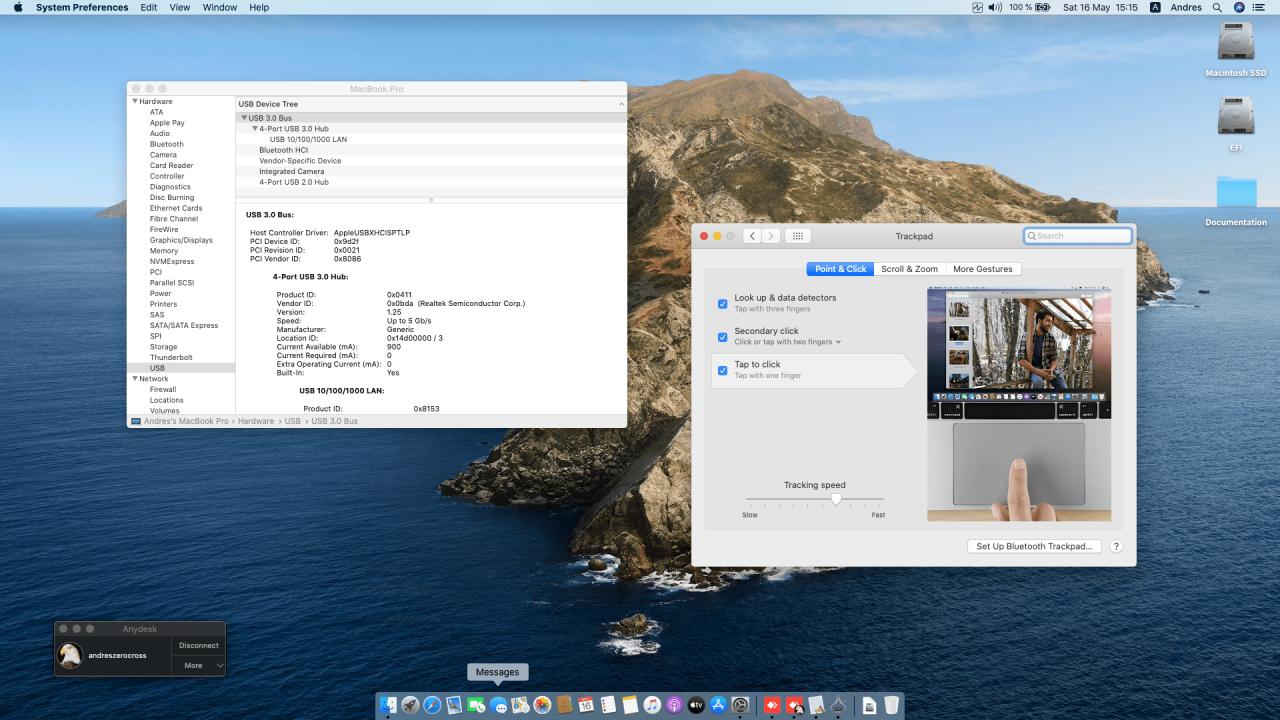Open Safari in the Dock
Viewport: 1280px width, 720px height.
tap(432, 705)
